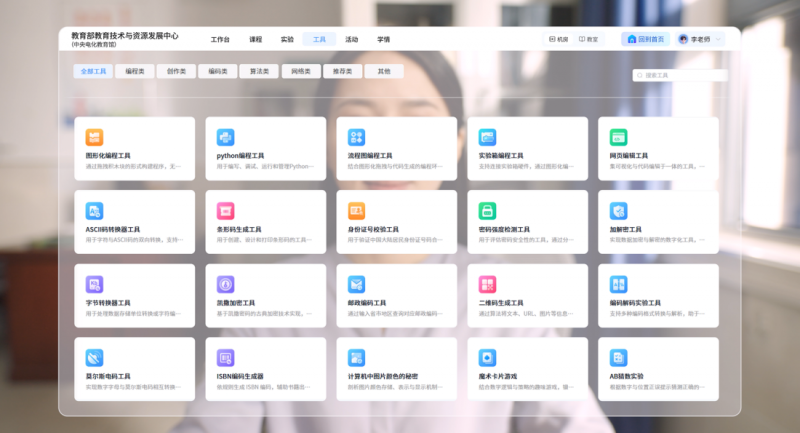The width and height of the screenshot is (800, 433).
Task: Open the 图形化编程工具 icon
Action: click(x=94, y=137)
